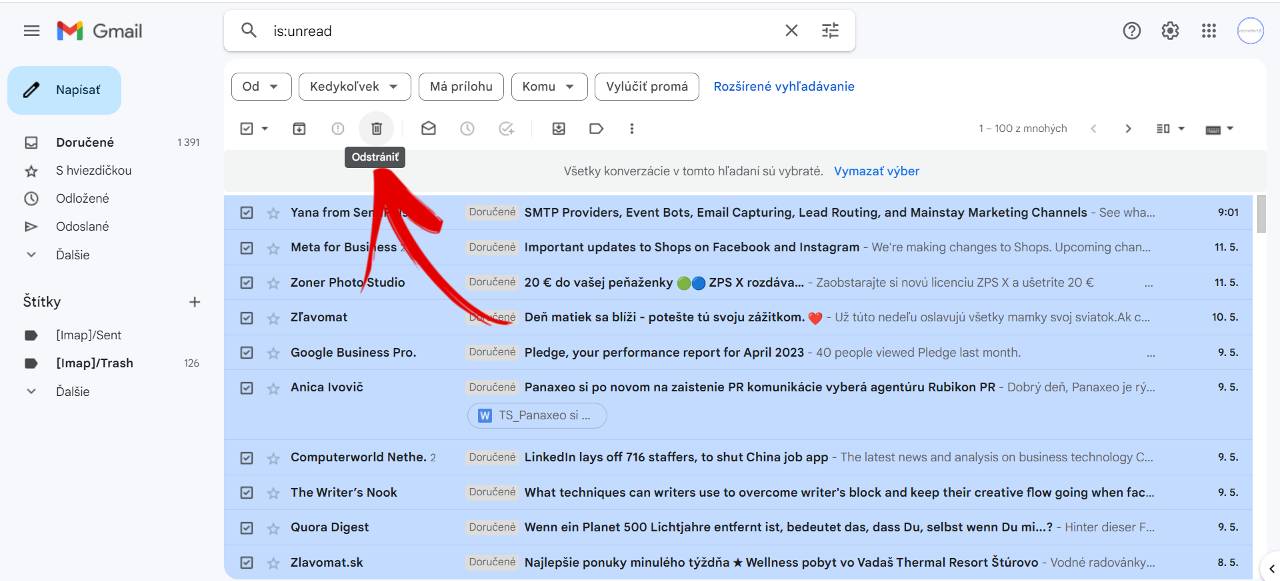Image resolution: width=1280 pixels, height=581 pixels.
Task: Show side panel arrow at bottom right
Action: [x=1269, y=569]
